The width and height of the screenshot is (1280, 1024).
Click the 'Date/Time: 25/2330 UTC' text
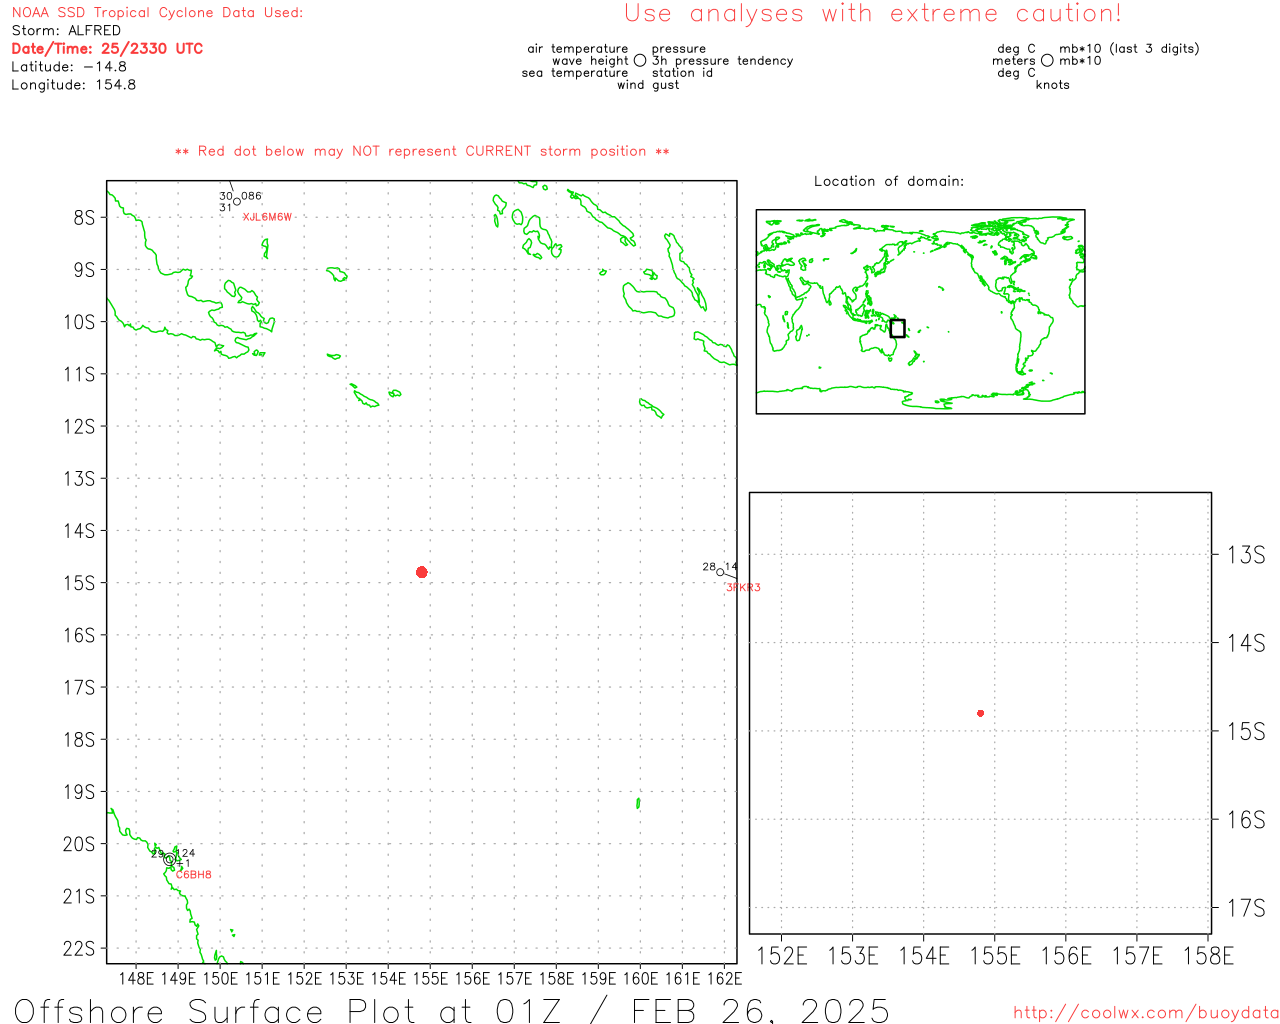pyautogui.click(x=107, y=48)
